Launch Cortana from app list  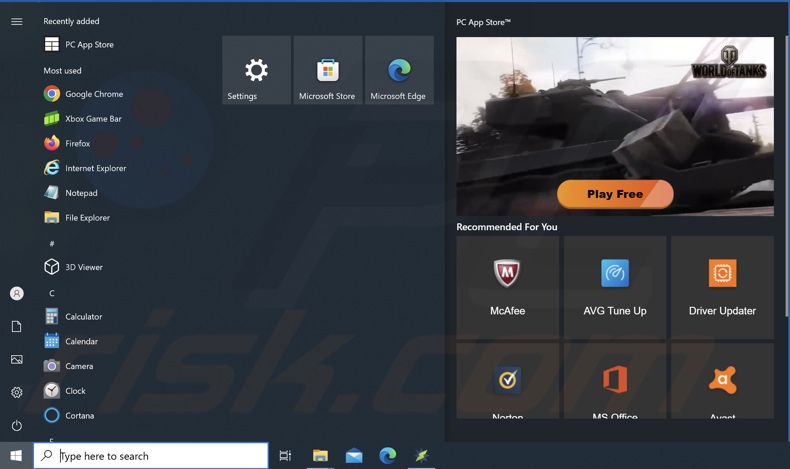tap(69, 415)
